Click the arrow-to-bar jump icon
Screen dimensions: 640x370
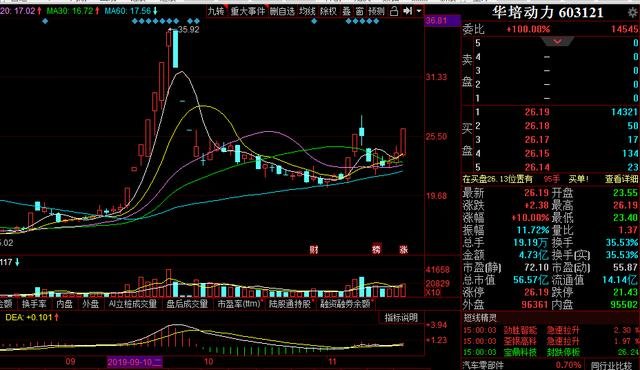tap(407, 11)
